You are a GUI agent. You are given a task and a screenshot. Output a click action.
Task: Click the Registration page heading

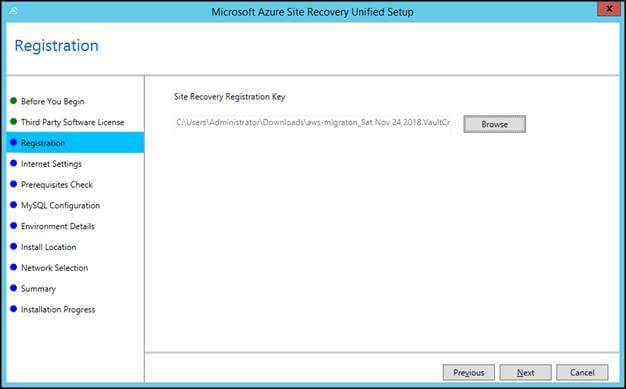click(x=56, y=46)
